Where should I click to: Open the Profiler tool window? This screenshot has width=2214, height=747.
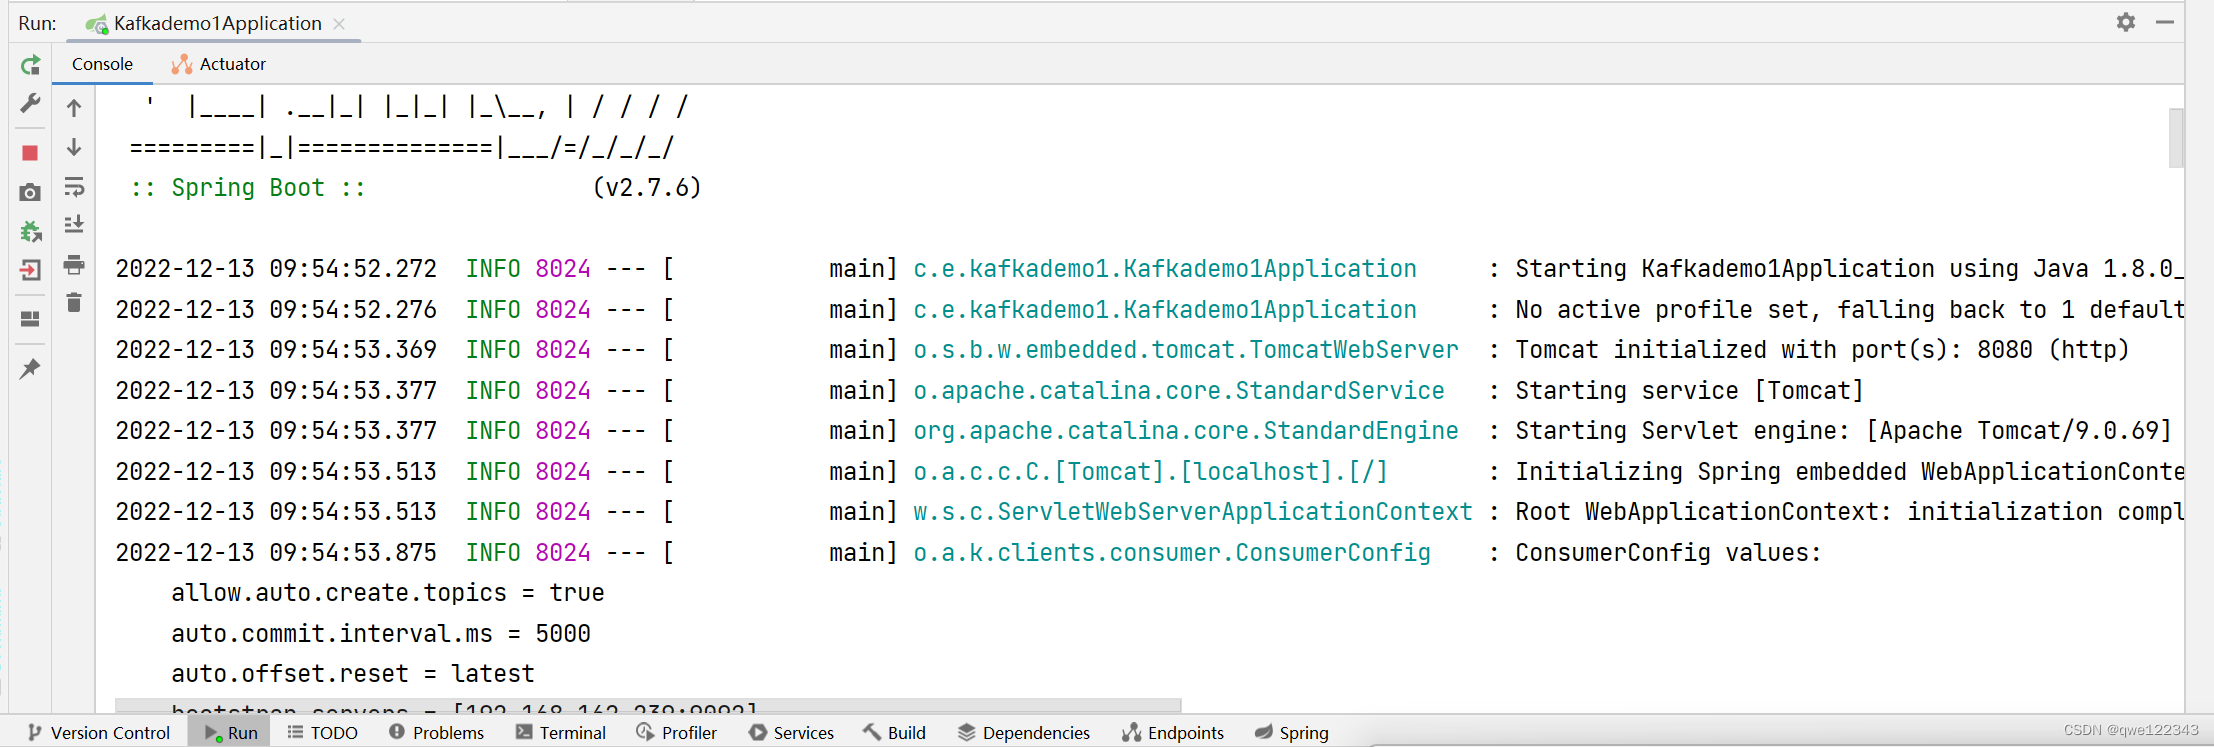[677, 732]
